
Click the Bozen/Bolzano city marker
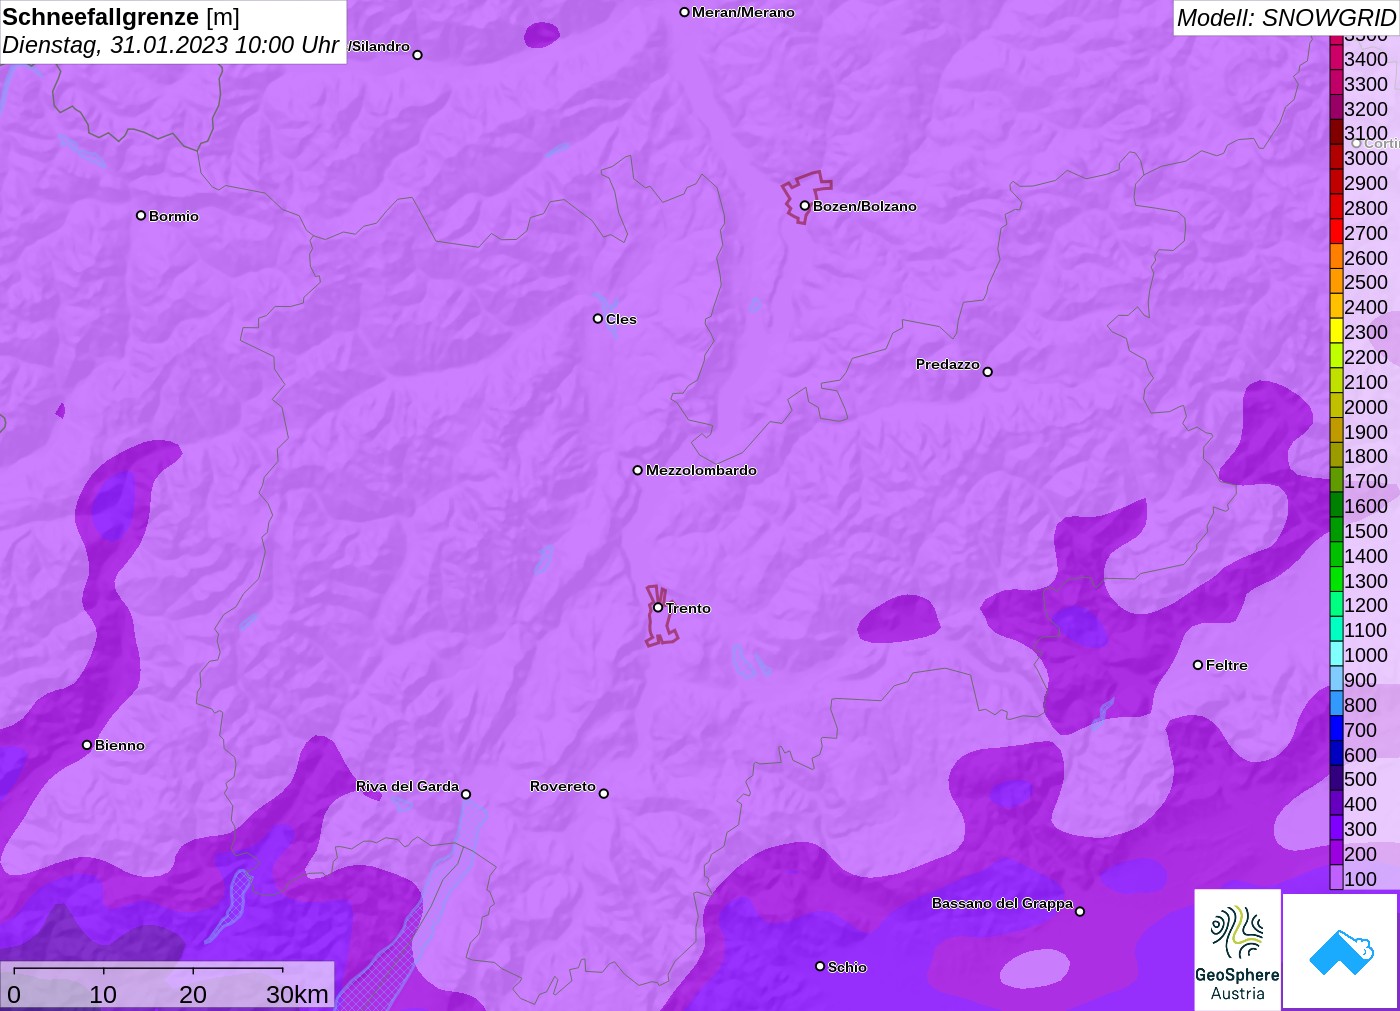click(804, 206)
